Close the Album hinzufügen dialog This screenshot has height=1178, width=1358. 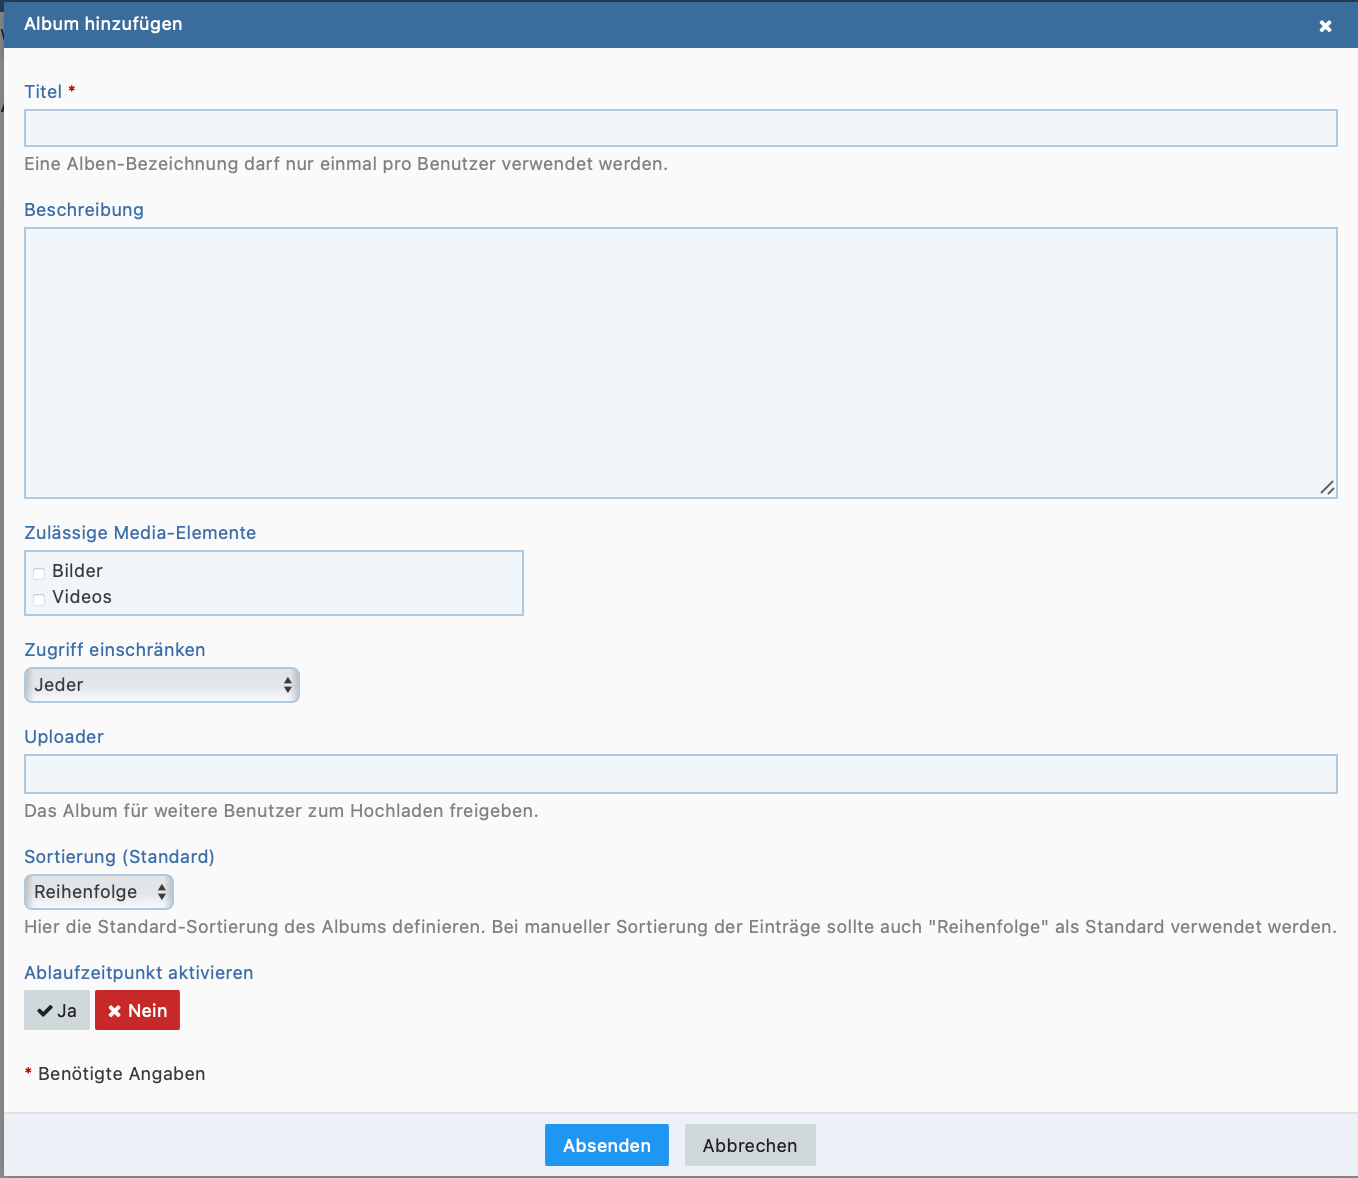coord(1325,26)
